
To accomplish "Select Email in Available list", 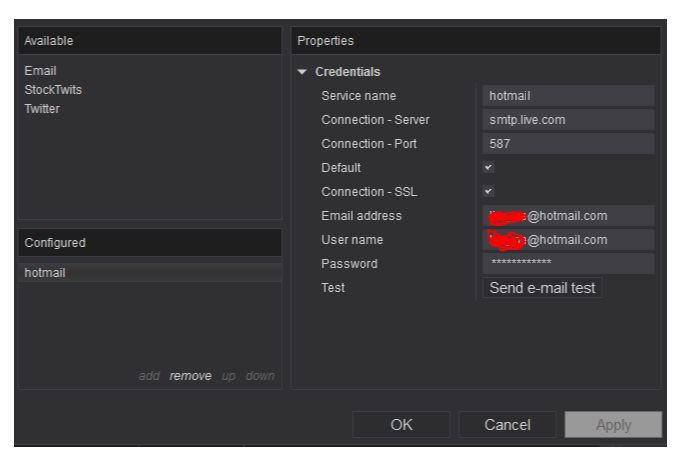I will tap(40, 71).
